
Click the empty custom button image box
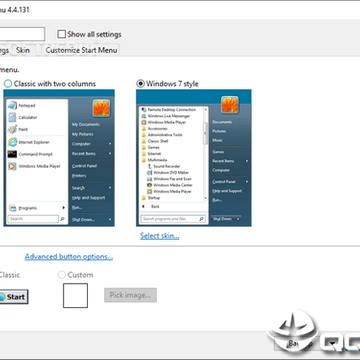coord(75,296)
